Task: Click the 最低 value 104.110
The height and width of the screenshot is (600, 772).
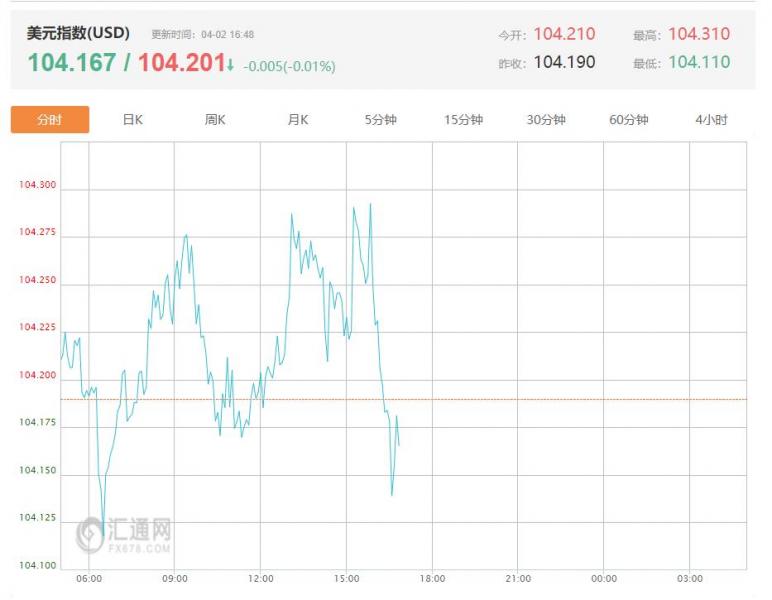Action: click(x=699, y=62)
